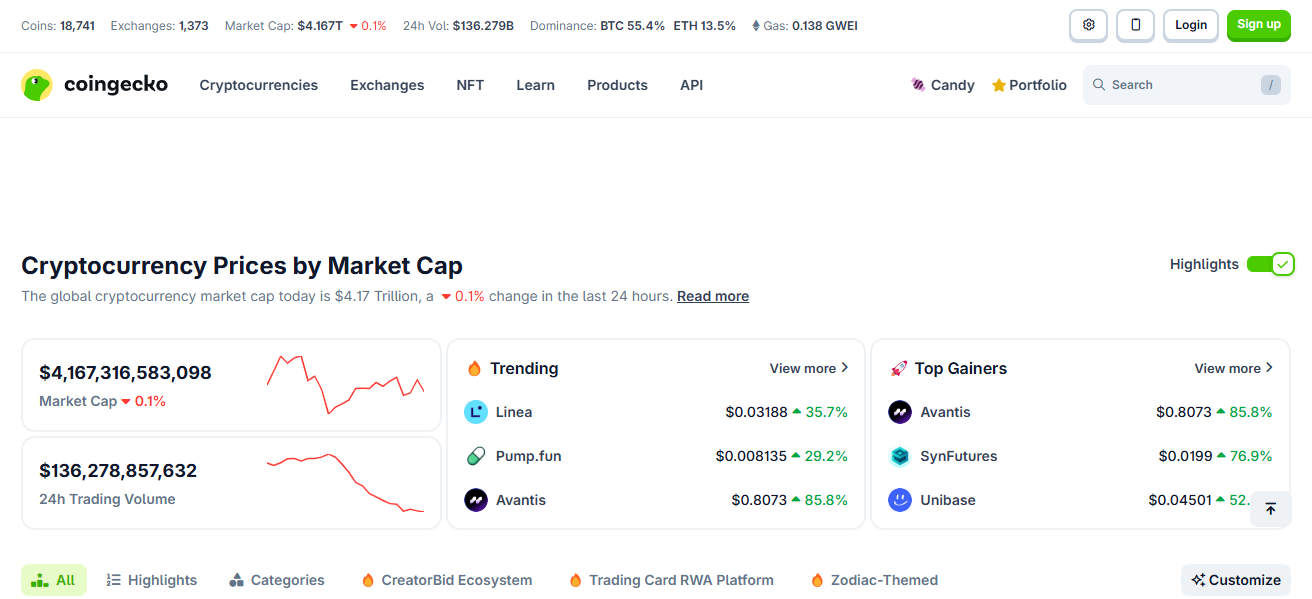Image resolution: width=1312 pixels, height=599 pixels.
Task: Click the Trending flame icon
Action: 475,369
